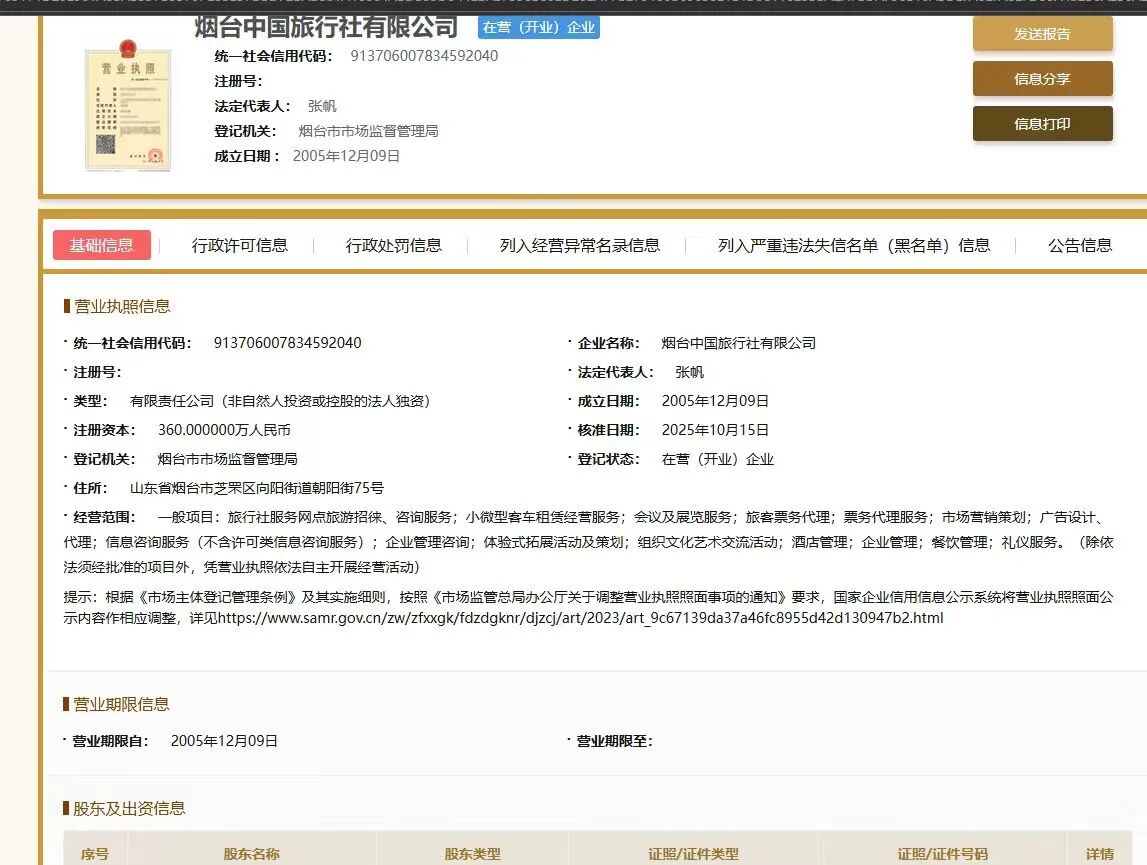Click the 营业期限自 date 2005年12月09日
Screen dimensions: 1147x865
click(x=225, y=741)
